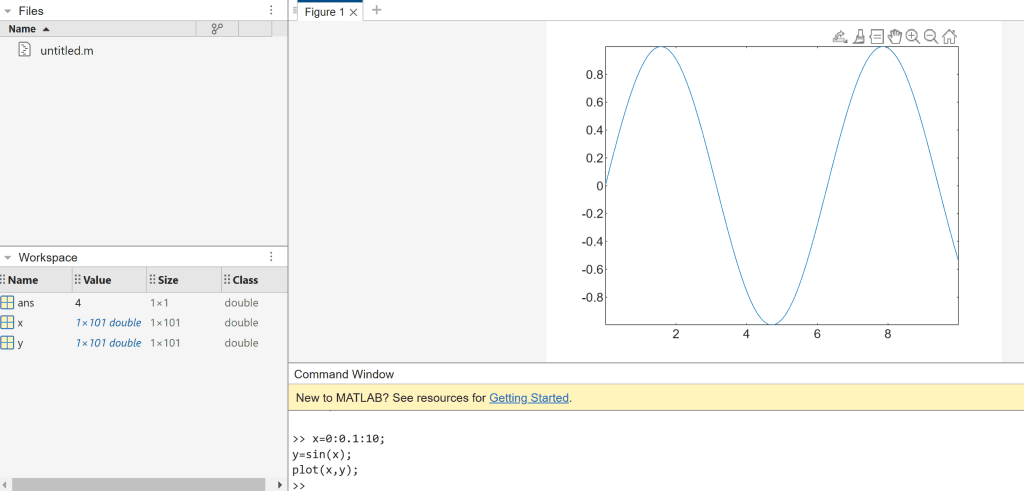Select the zoom in magnifier

(x=913, y=37)
